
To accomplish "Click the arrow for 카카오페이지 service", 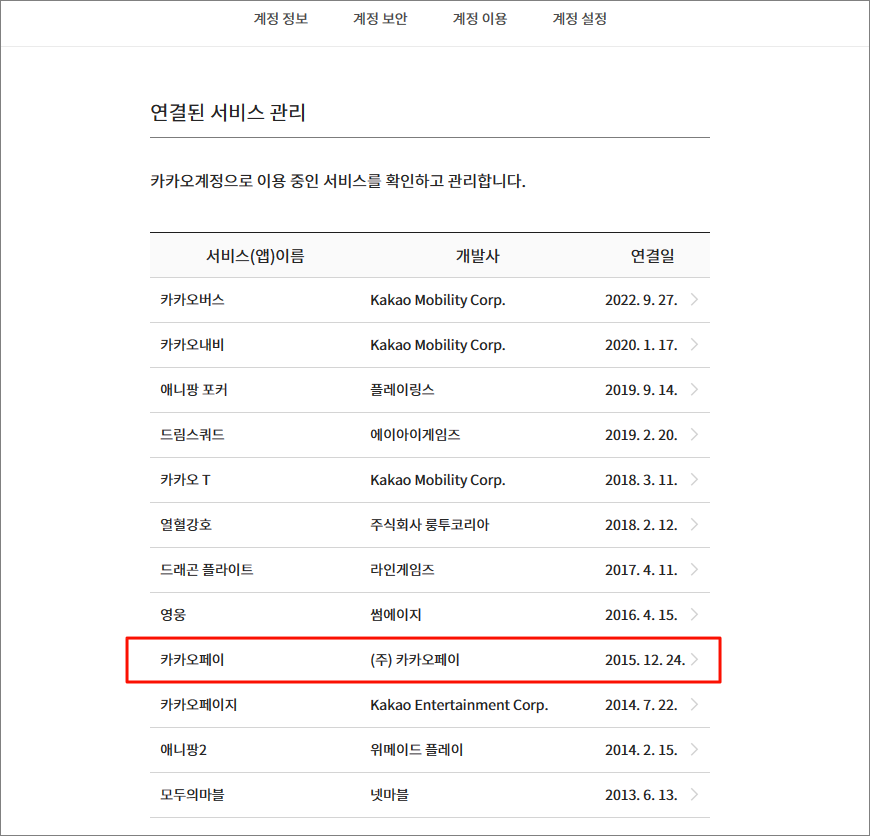I will (x=695, y=705).
